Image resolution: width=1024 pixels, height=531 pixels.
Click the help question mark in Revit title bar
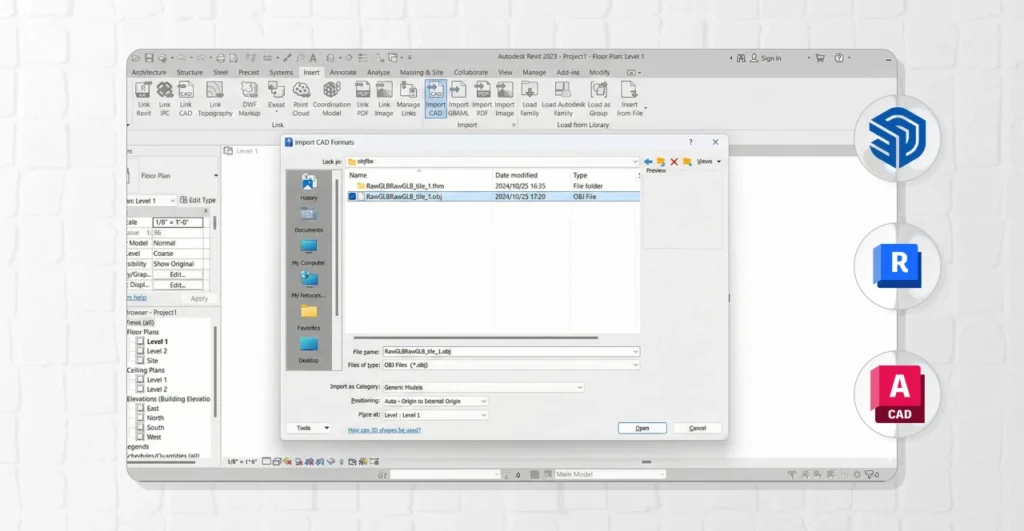tap(839, 57)
